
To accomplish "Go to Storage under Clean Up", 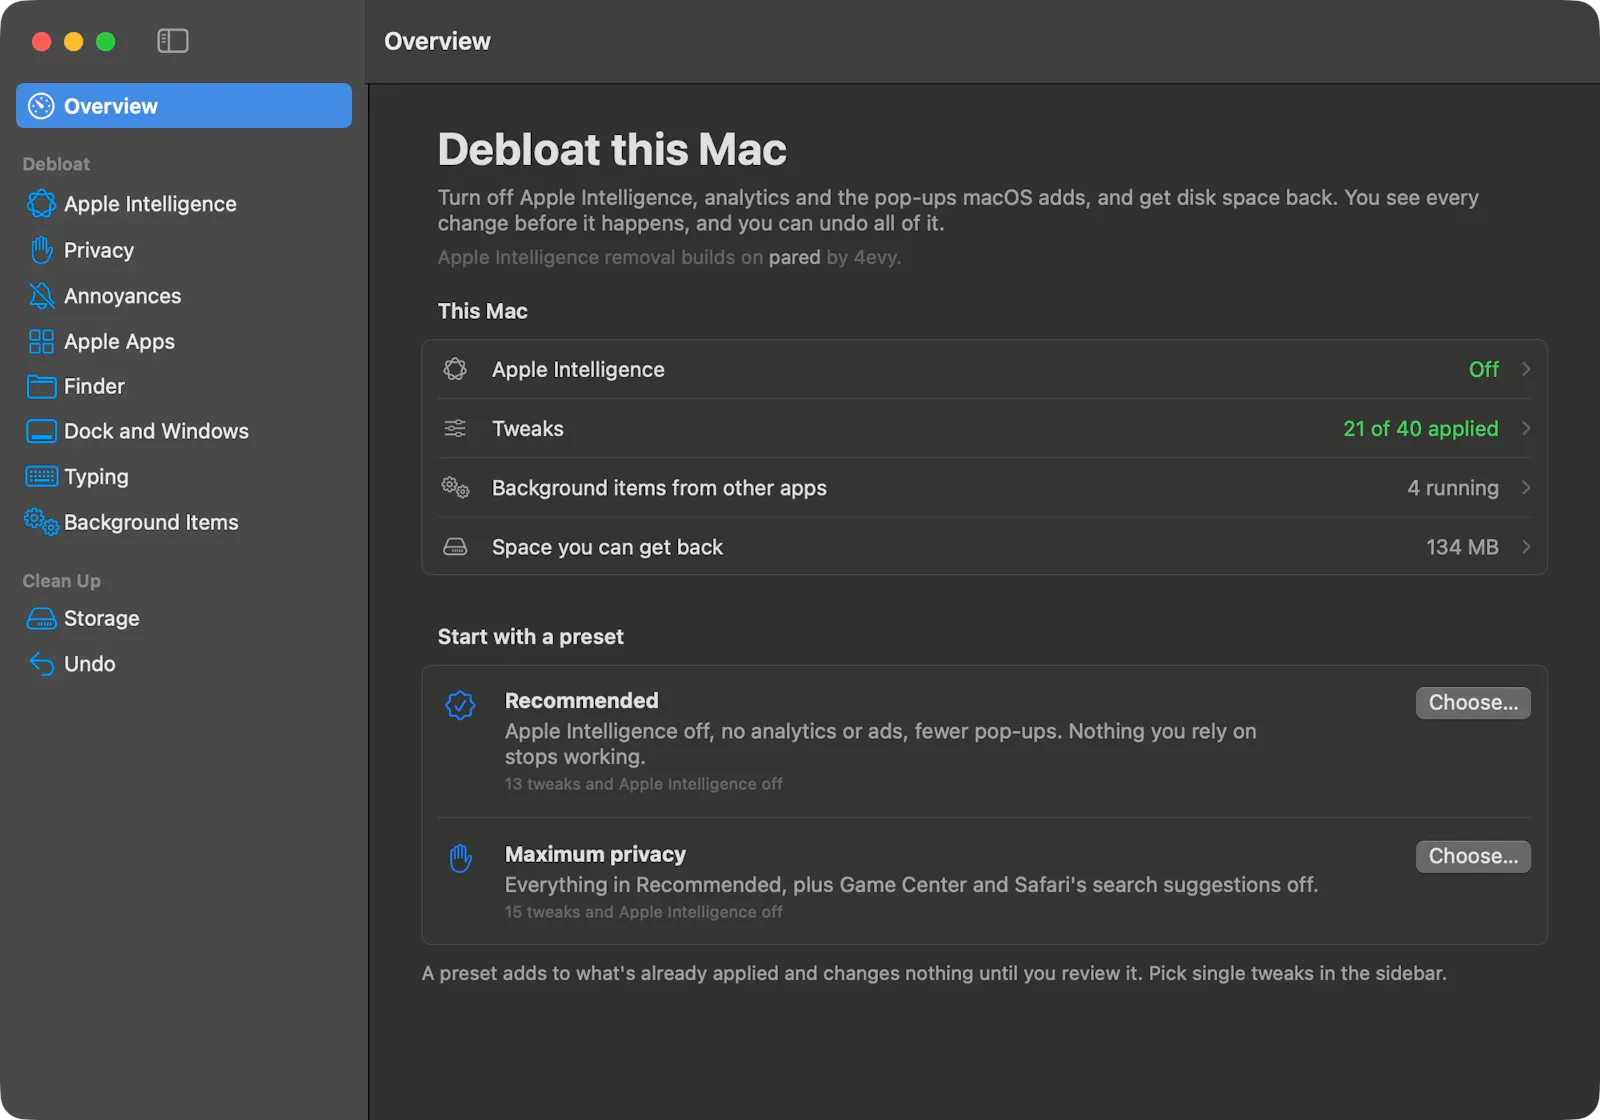I will click(x=184, y=618).
